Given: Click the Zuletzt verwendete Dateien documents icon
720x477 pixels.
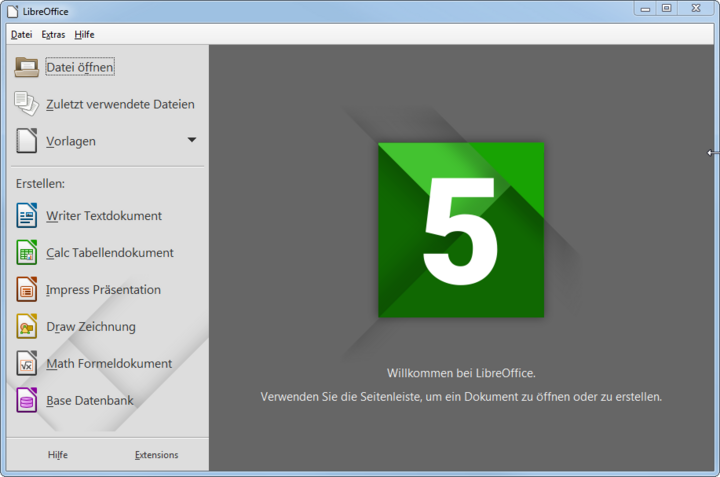Looking at the screenshot, I should (27, 104).
